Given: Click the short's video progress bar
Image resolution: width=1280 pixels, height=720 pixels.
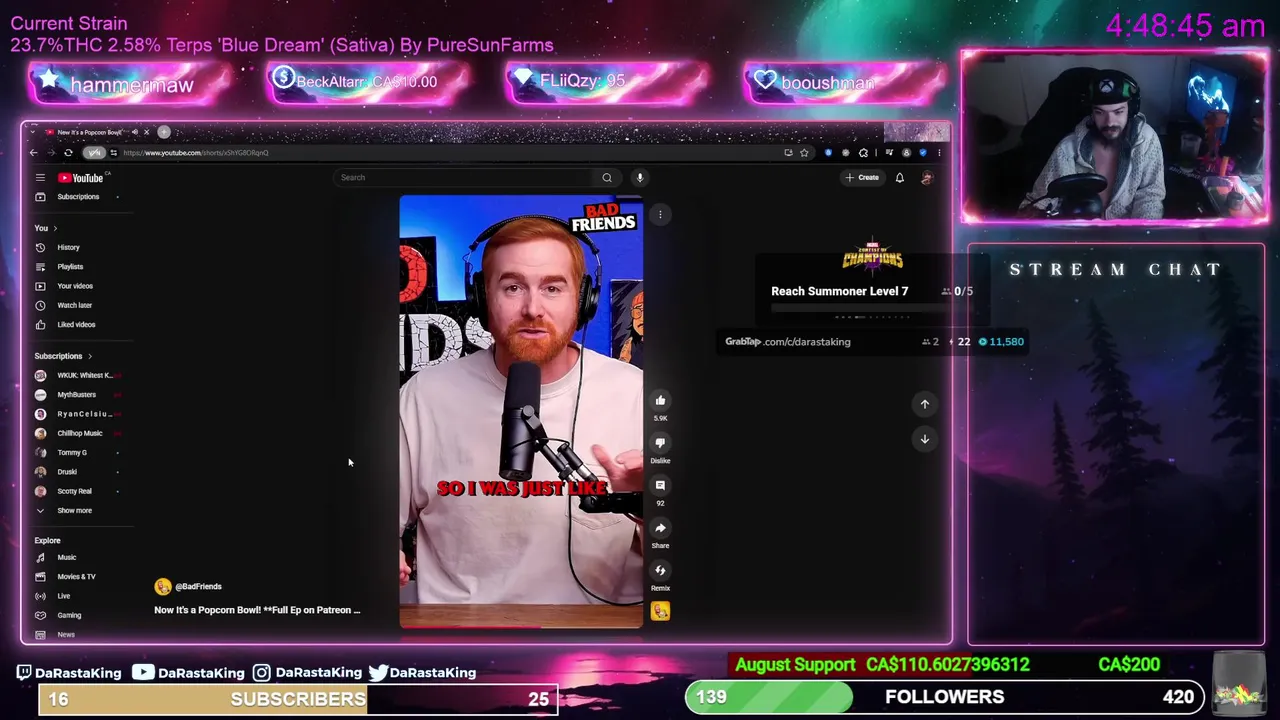Looking at the screenshot, I should [521, 627].
